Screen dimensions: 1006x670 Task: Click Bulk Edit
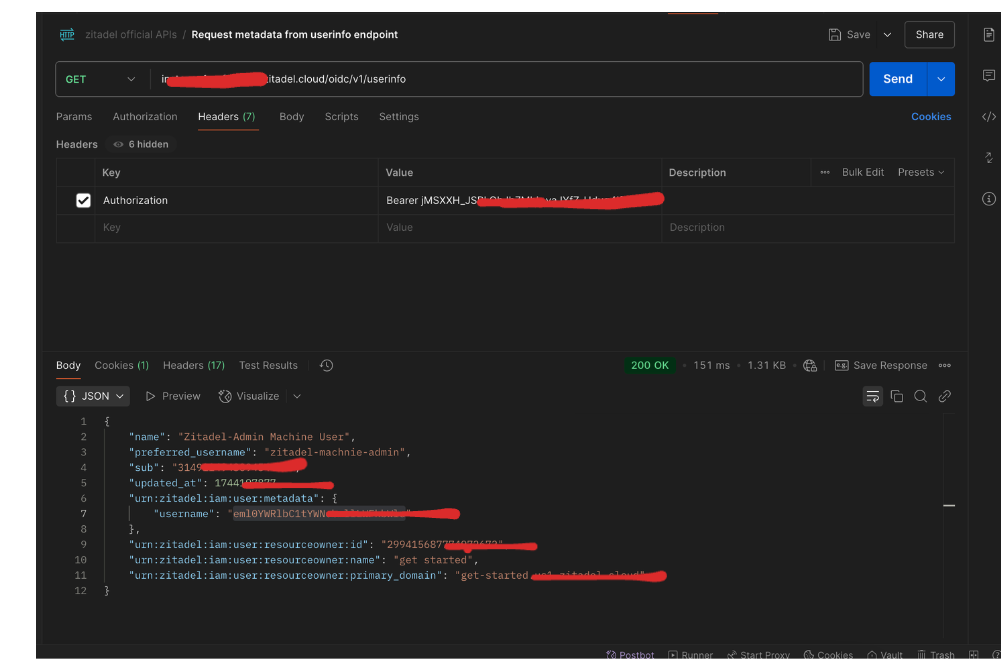[862, 172]
